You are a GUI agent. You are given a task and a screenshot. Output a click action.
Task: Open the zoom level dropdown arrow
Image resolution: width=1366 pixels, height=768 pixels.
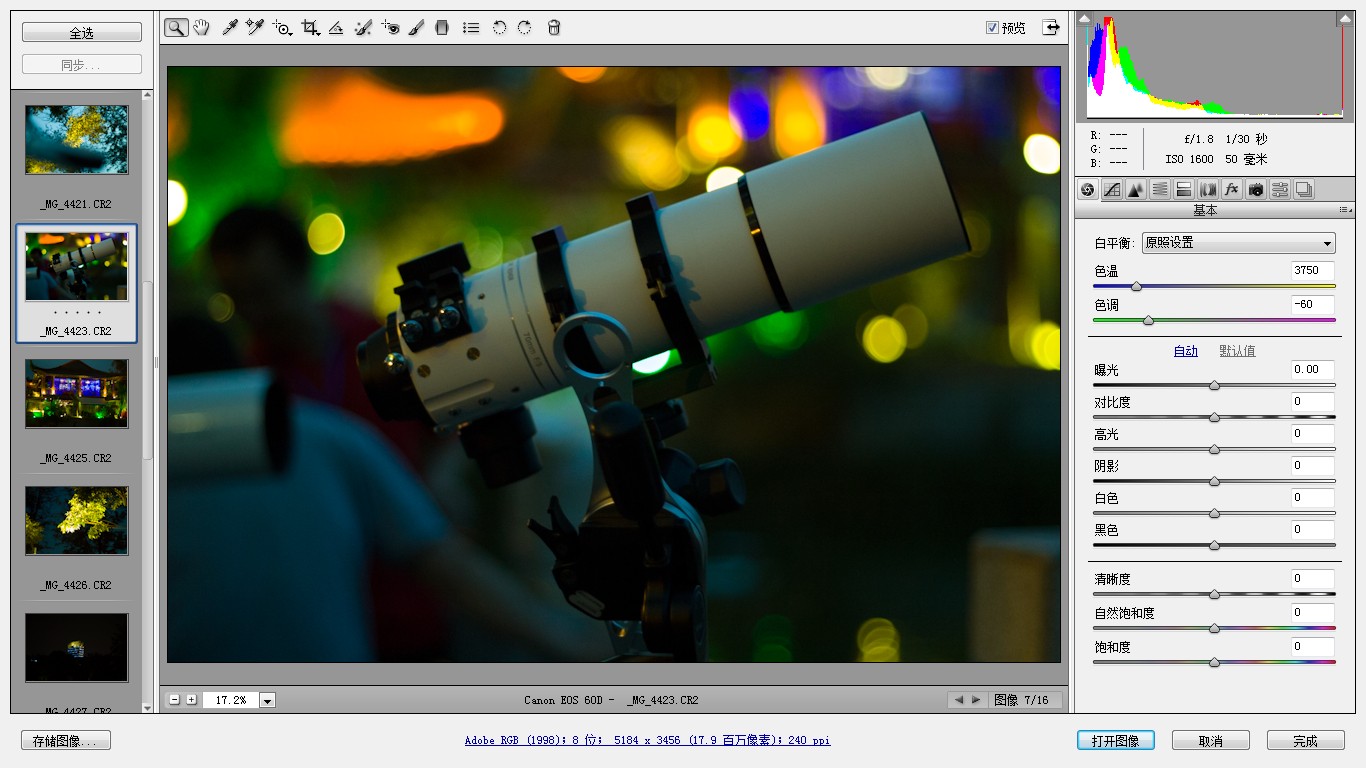click(267, 701)
